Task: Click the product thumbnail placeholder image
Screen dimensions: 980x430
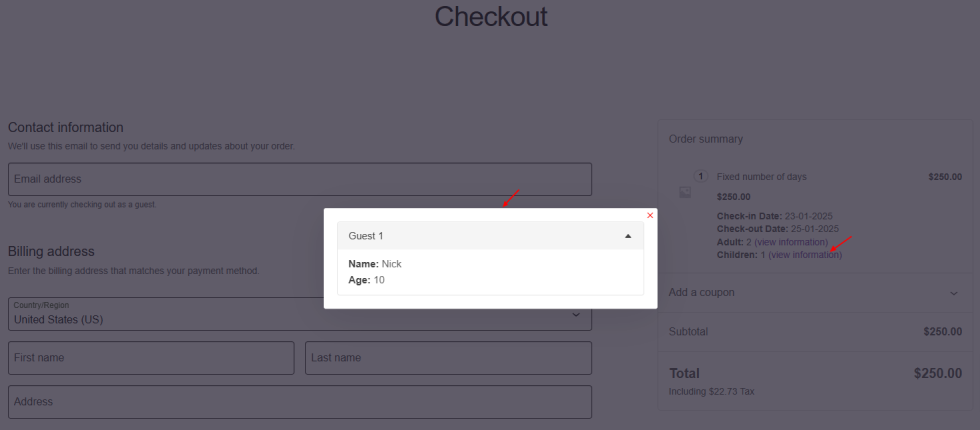Action: 685,192
